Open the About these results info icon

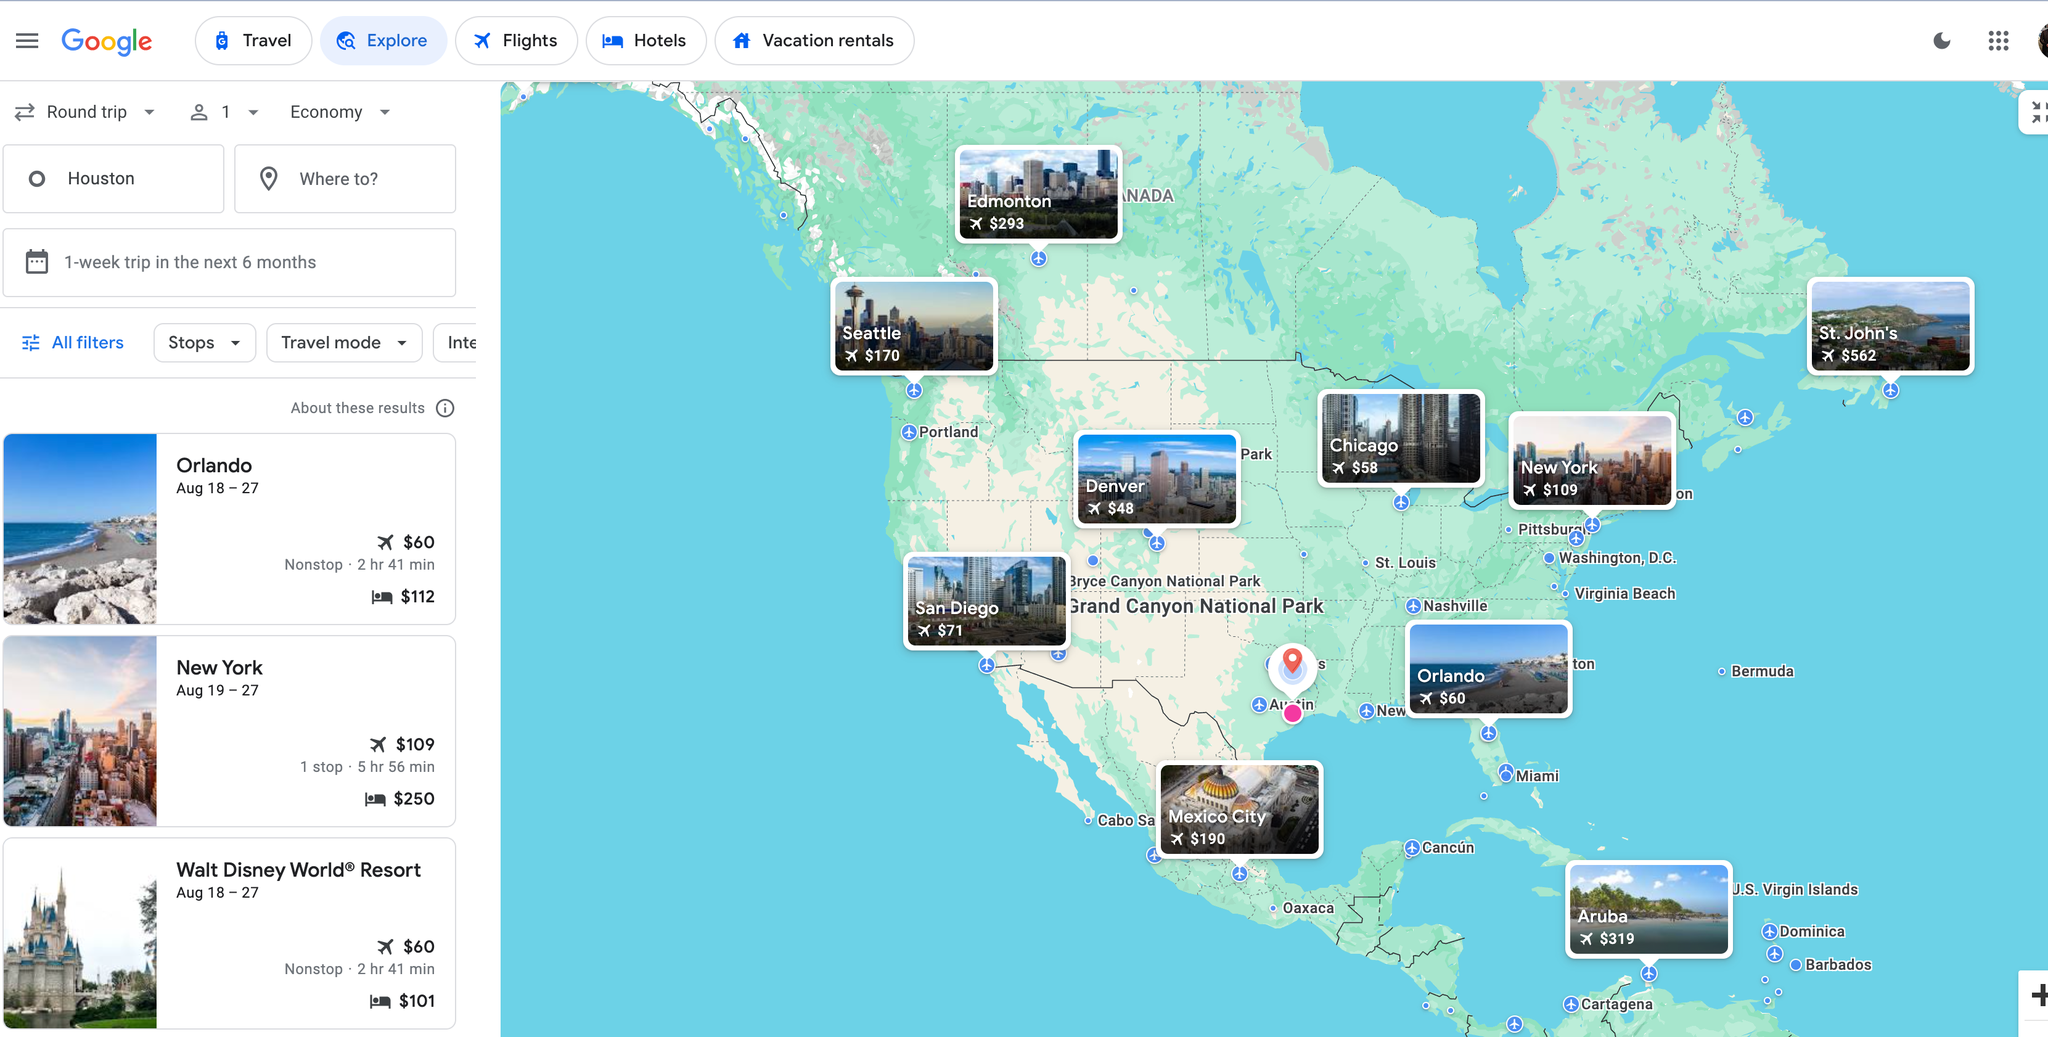(x=446, y=408)
